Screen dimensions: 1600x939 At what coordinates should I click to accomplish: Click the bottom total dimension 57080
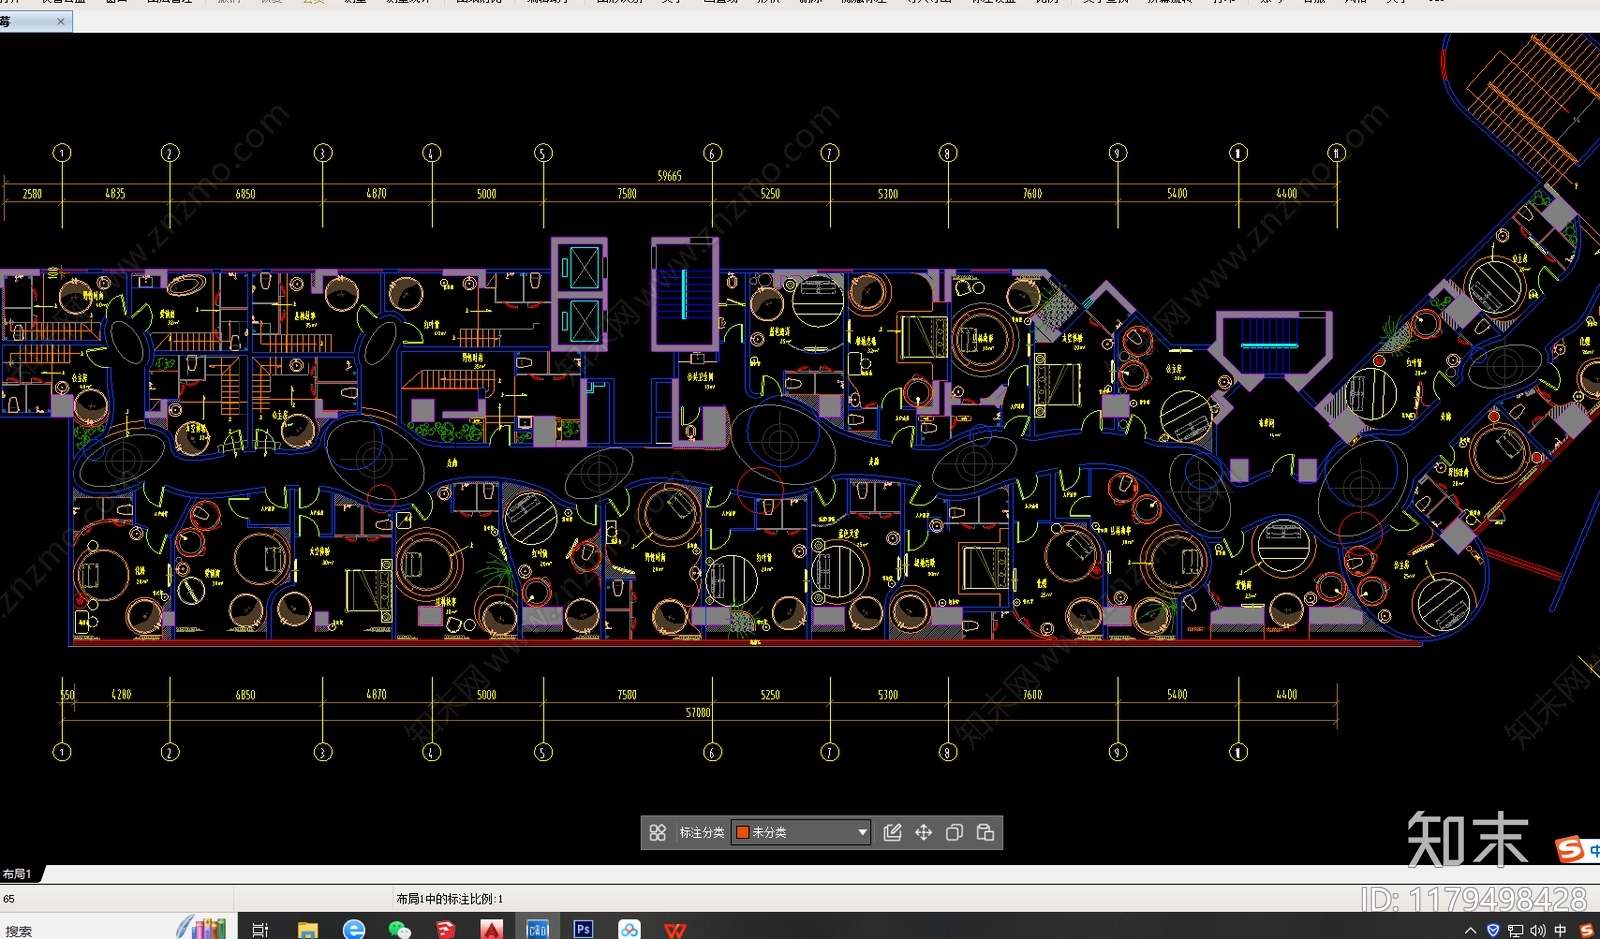(x=698, y=713)
